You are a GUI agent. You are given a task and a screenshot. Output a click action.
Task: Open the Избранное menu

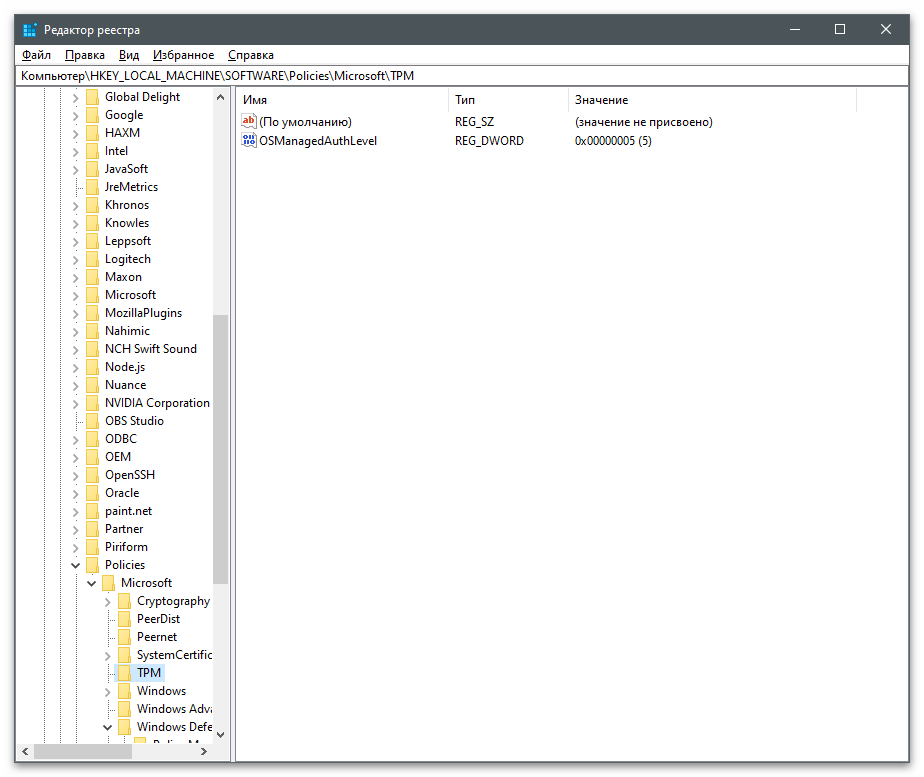click(x=184, y=55)
